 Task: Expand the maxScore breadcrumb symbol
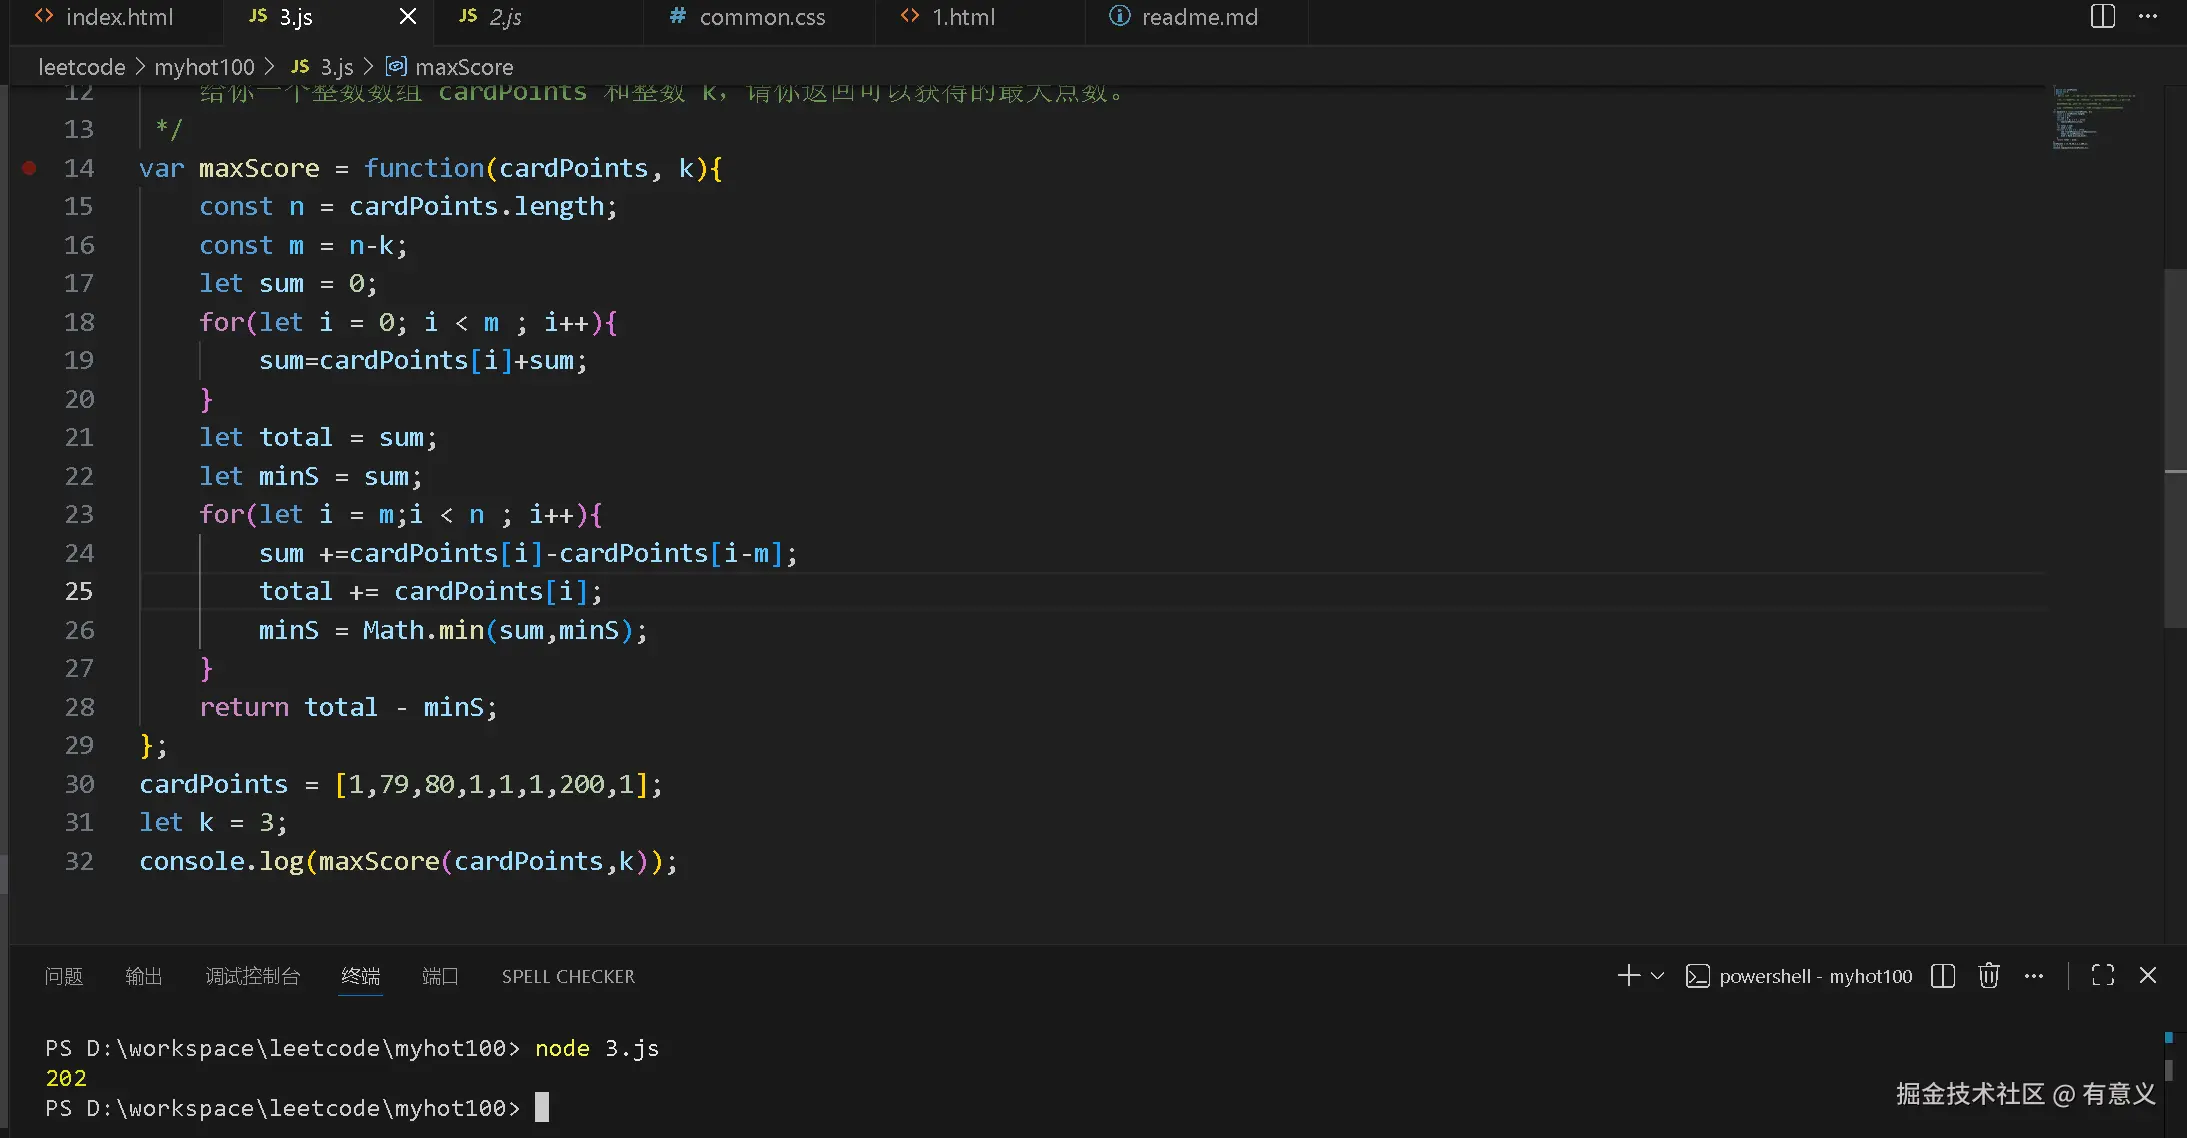[x=463, y=67]
